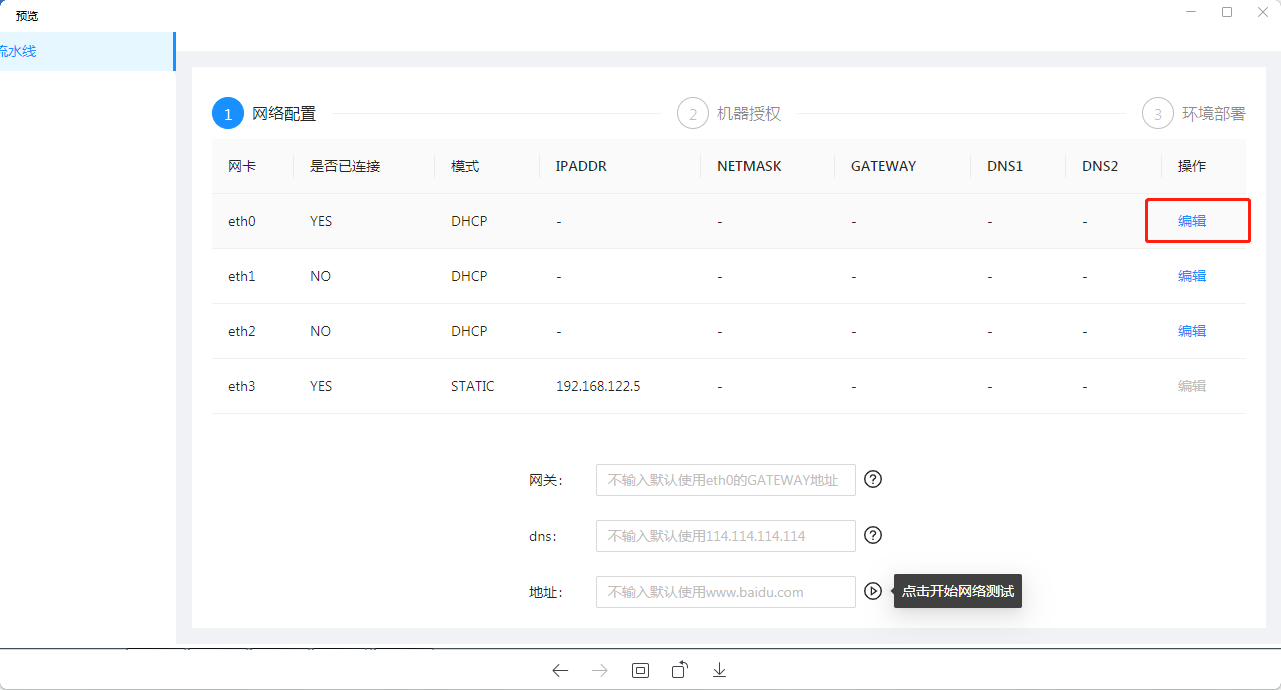
Task: Click the help icon beside 网关 field
Action: (x=873, y=479)
